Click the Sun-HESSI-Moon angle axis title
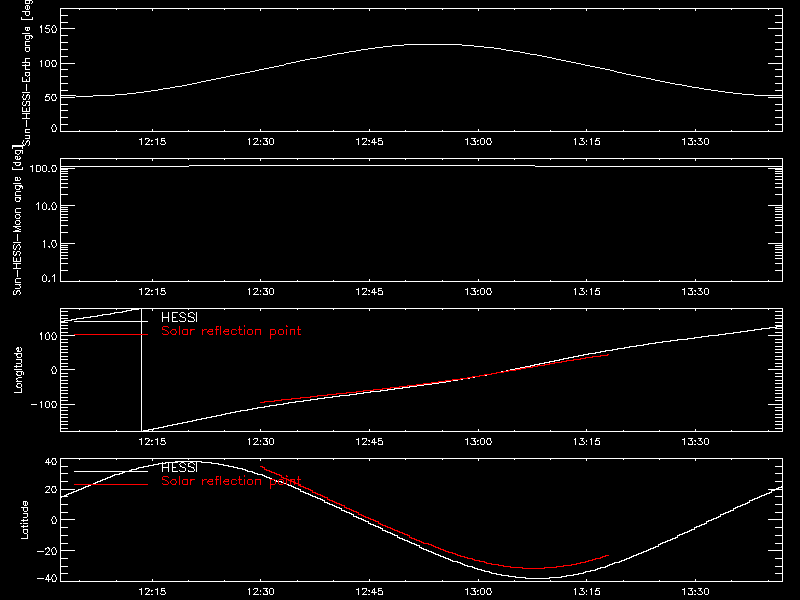The height and width of the screenshot is (600, 800). pyautogui.click(x=17, y=220)
